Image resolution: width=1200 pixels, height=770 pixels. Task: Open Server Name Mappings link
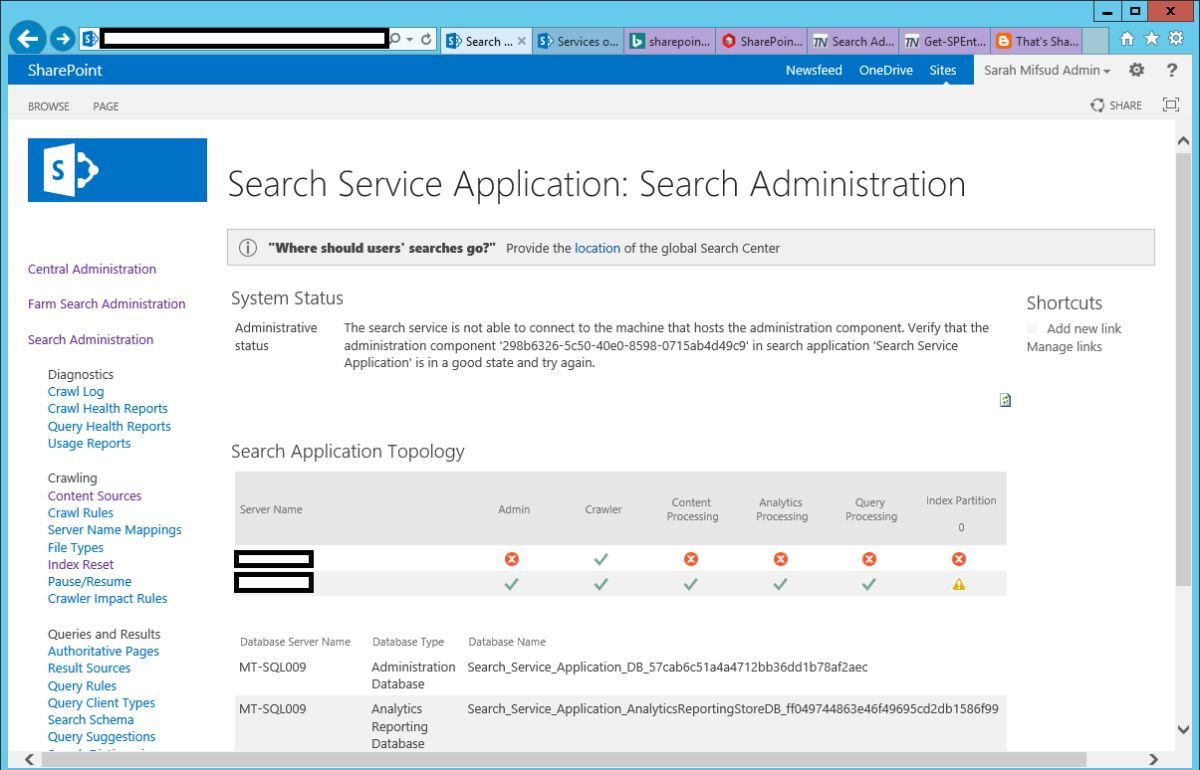click(115, 530)
